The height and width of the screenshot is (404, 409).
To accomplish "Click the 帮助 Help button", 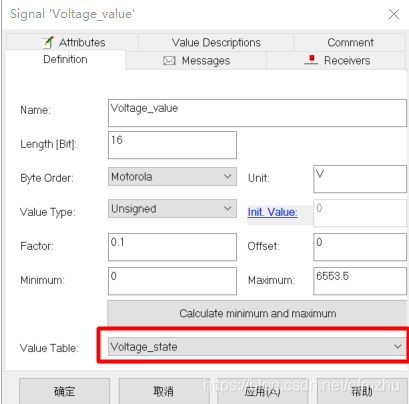I will point(362,391).
